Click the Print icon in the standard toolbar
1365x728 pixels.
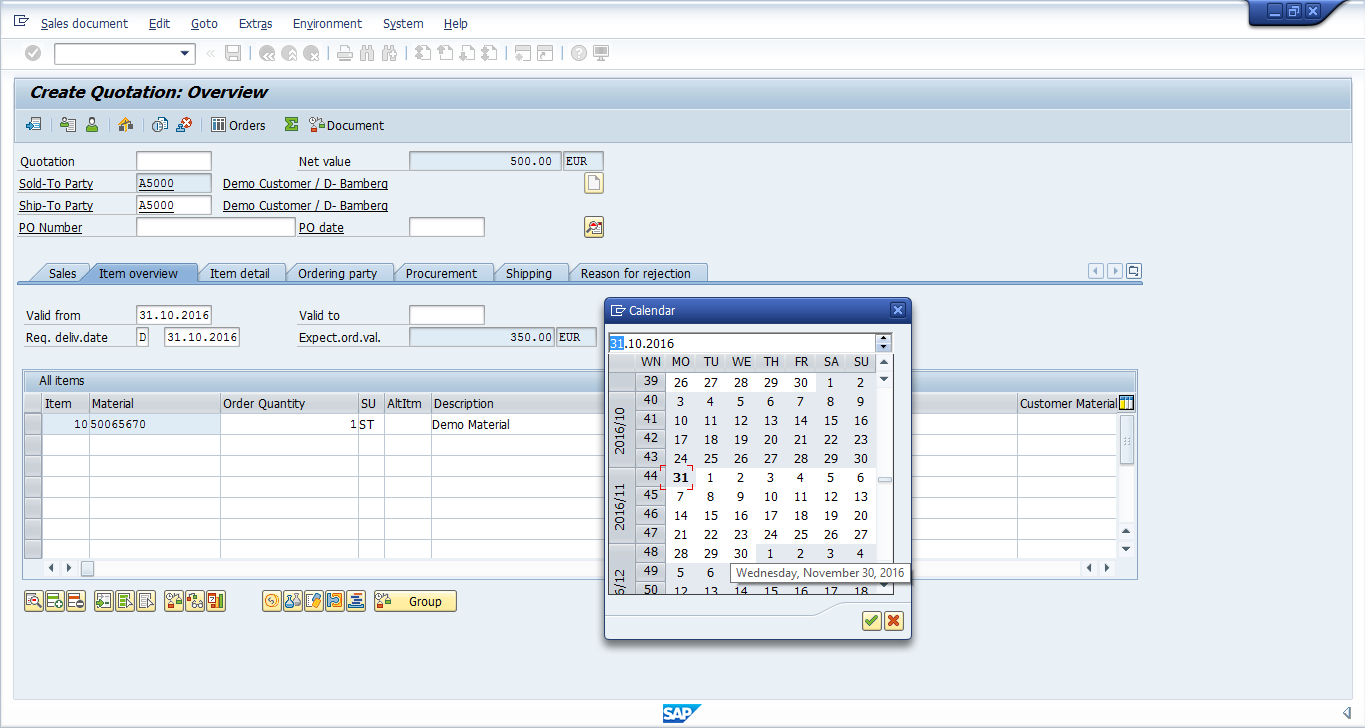[x=345, y=53]
